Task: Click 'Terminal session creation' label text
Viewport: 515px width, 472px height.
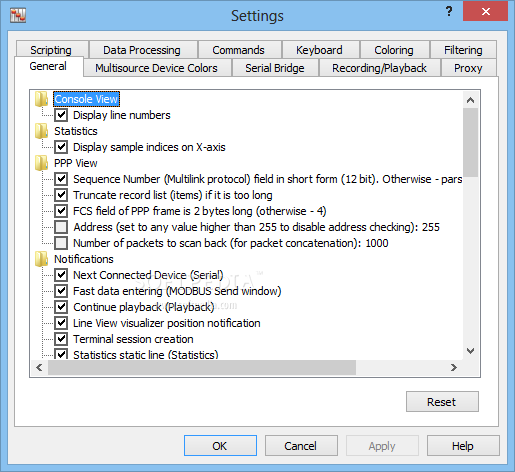Action: 133,339
